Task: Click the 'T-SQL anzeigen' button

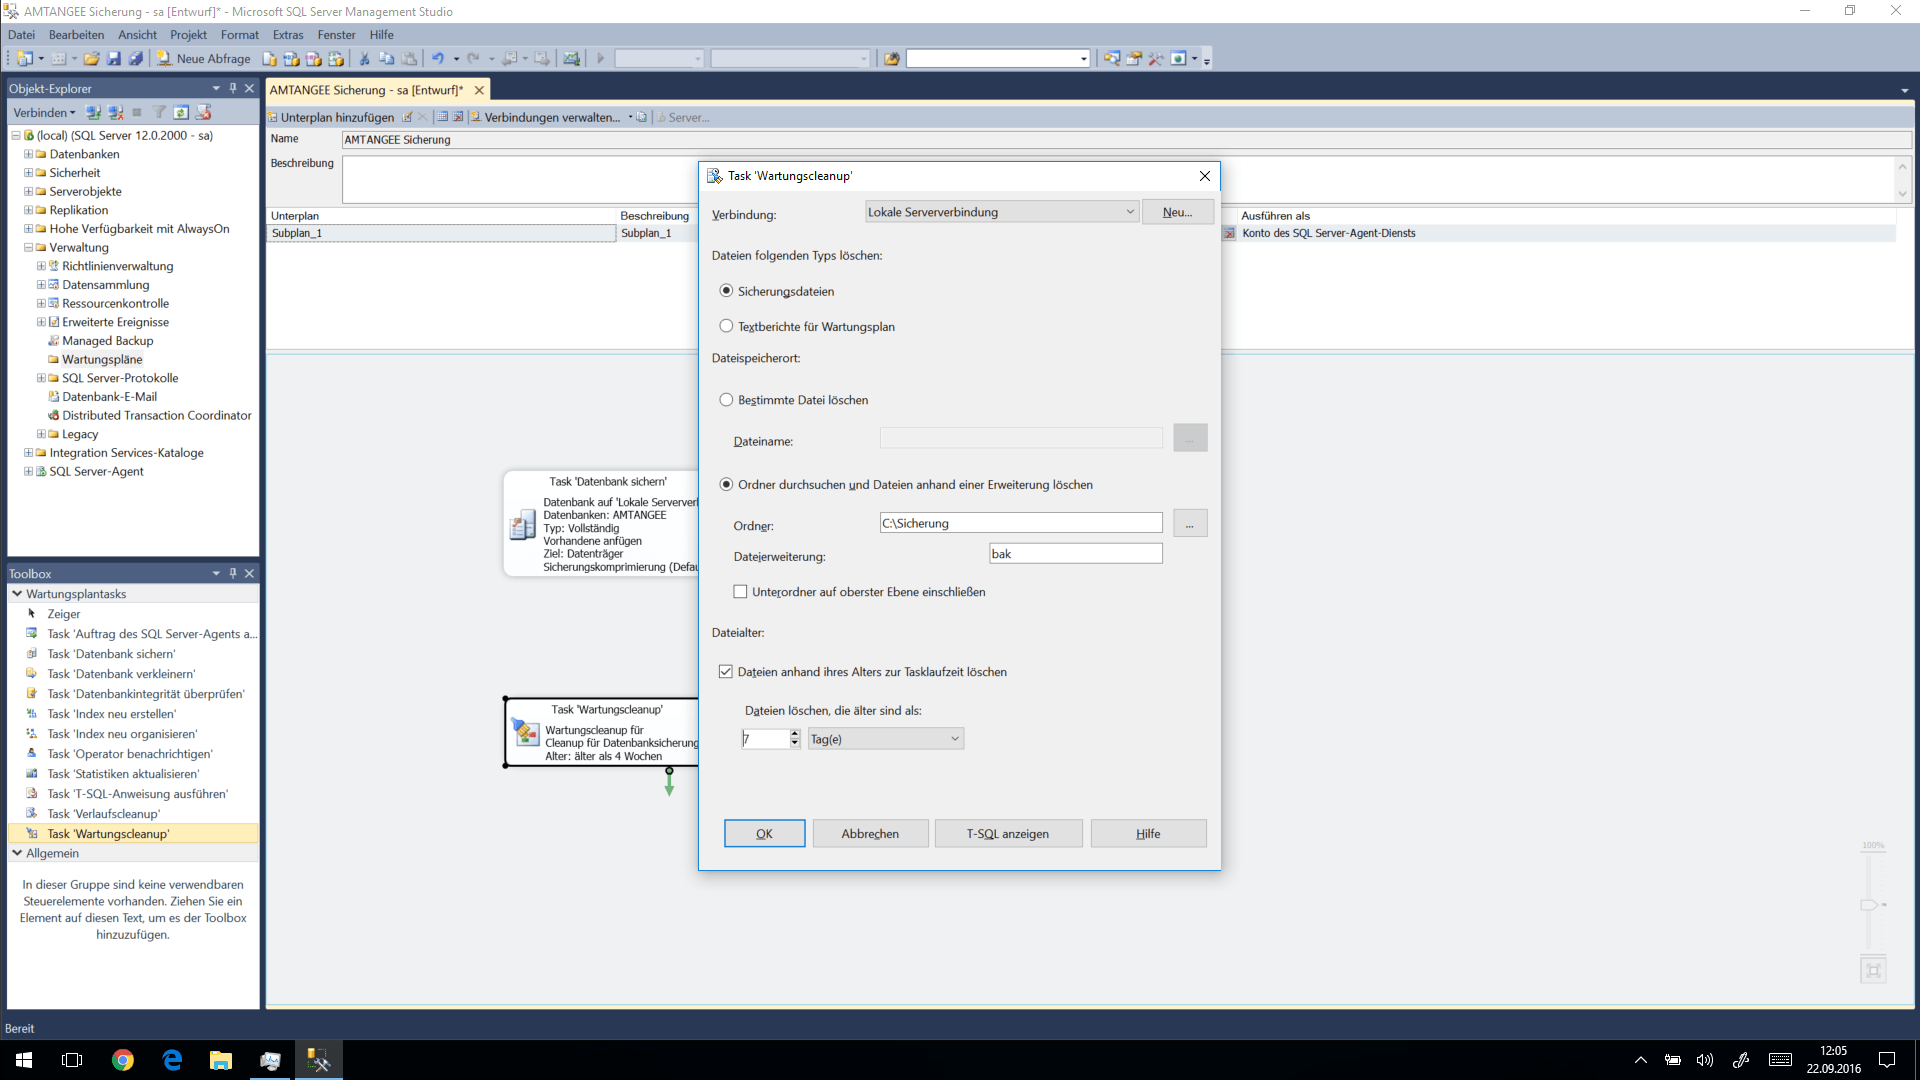Action: [1007, 833]
